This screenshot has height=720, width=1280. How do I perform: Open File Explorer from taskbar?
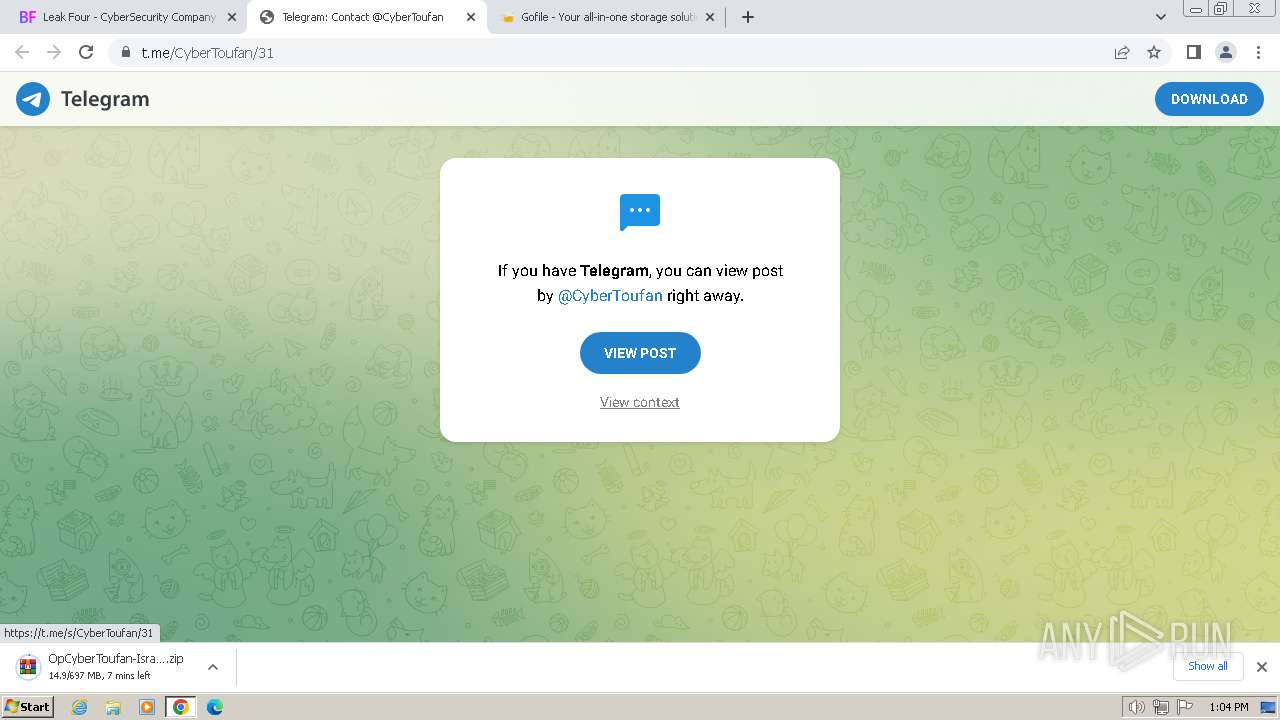pyautogui.click(x=113, y=707)
